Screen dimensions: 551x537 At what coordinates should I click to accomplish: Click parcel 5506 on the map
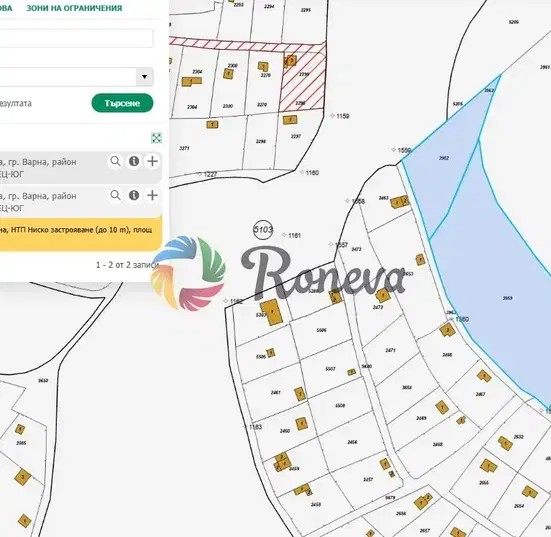tap(321, 330)
